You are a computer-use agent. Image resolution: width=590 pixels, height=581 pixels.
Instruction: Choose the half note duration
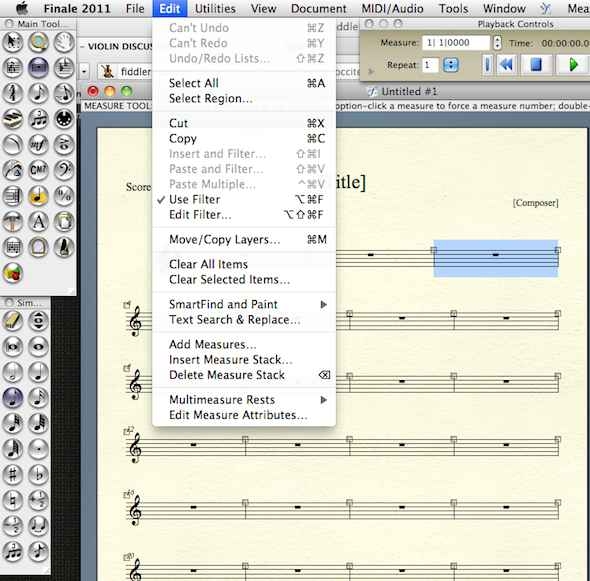pos(13,372)
